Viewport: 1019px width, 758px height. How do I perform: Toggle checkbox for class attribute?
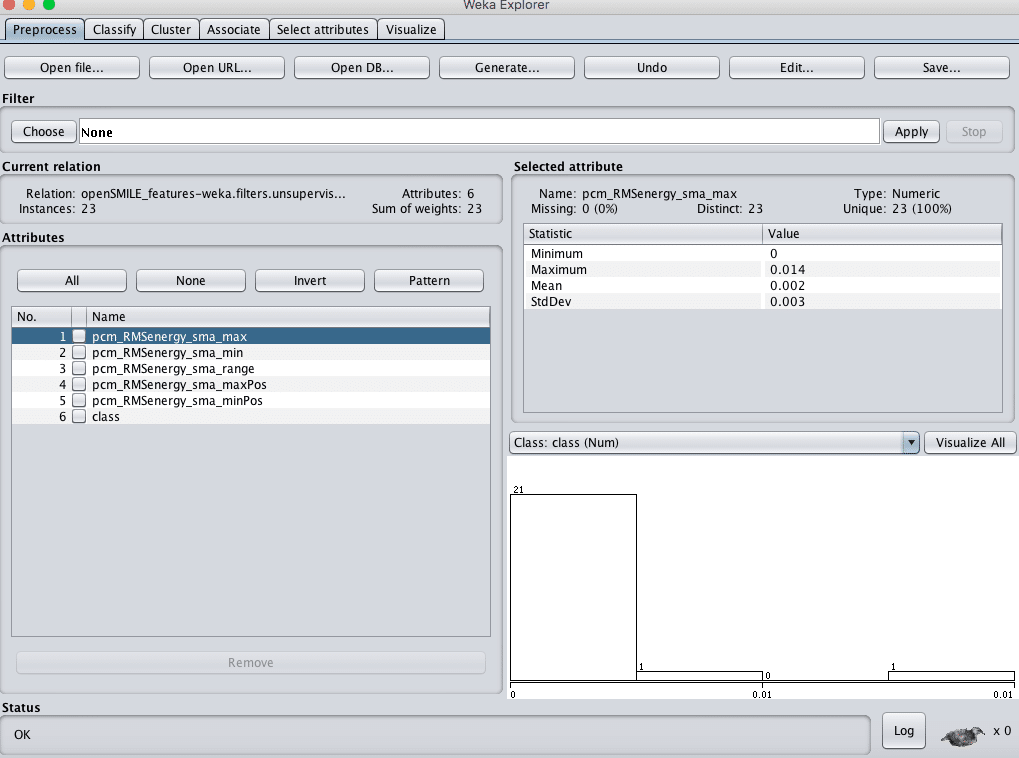click(x=79, y=417)
